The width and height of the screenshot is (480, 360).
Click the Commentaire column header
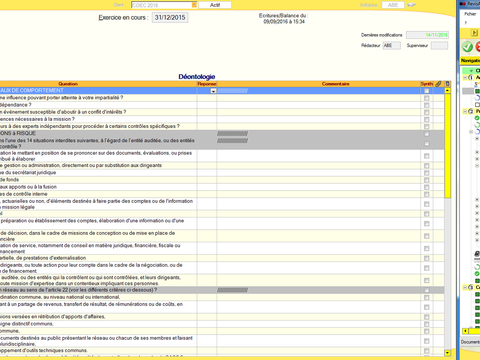(335, 84)
